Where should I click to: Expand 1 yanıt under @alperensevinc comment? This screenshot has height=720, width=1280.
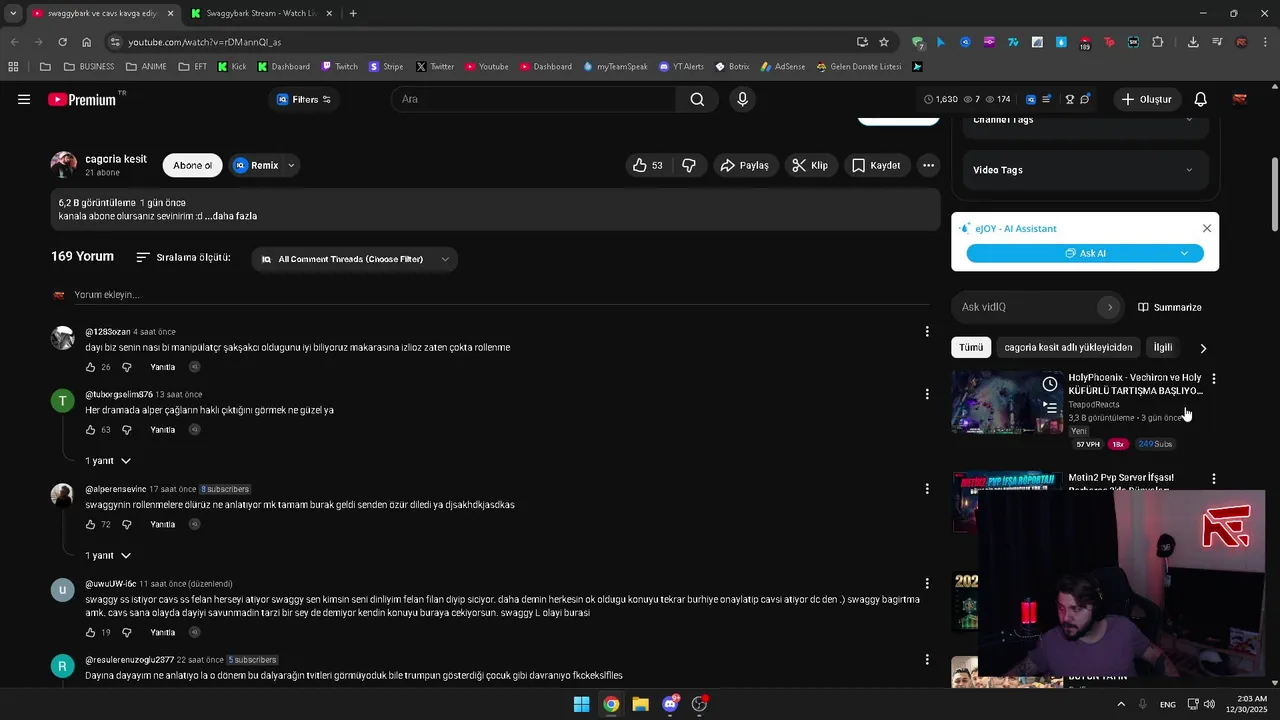pos(108,555)
